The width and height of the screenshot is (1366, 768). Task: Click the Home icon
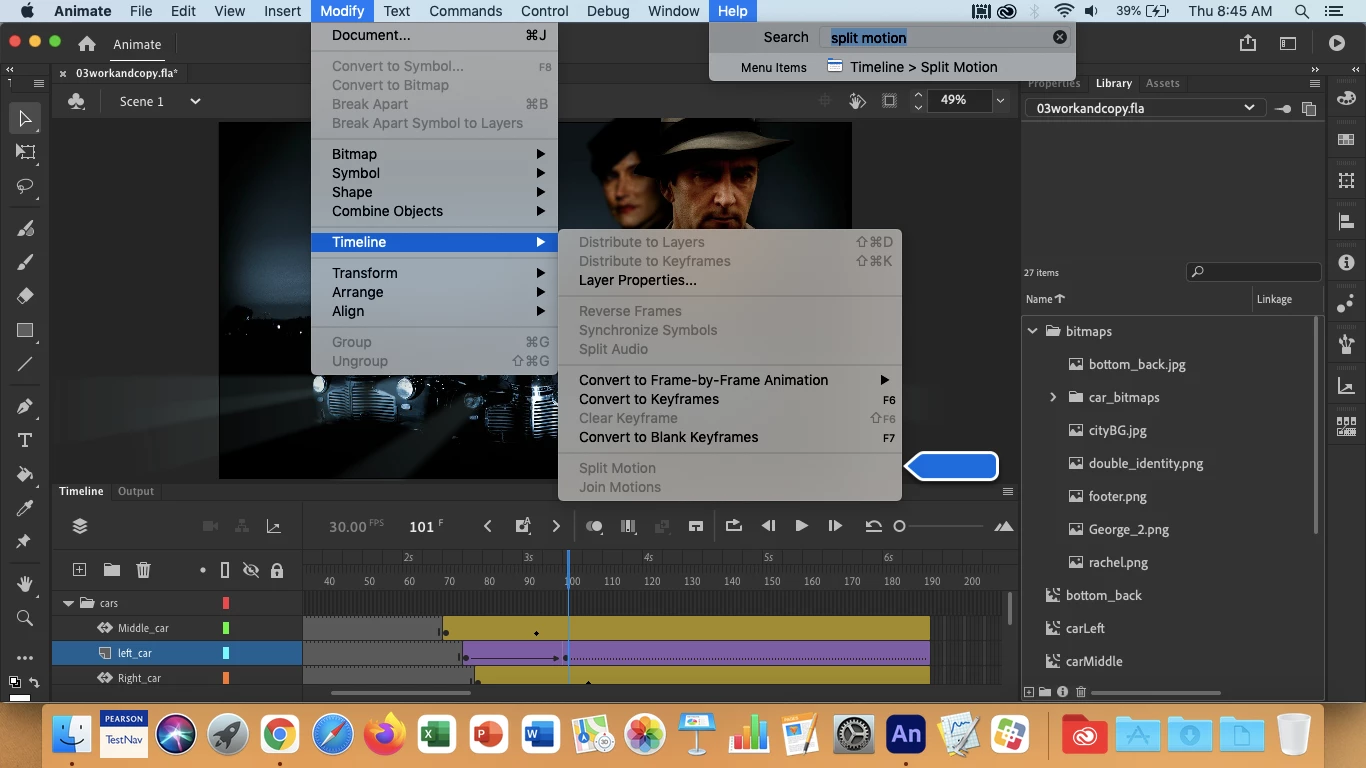87,44
